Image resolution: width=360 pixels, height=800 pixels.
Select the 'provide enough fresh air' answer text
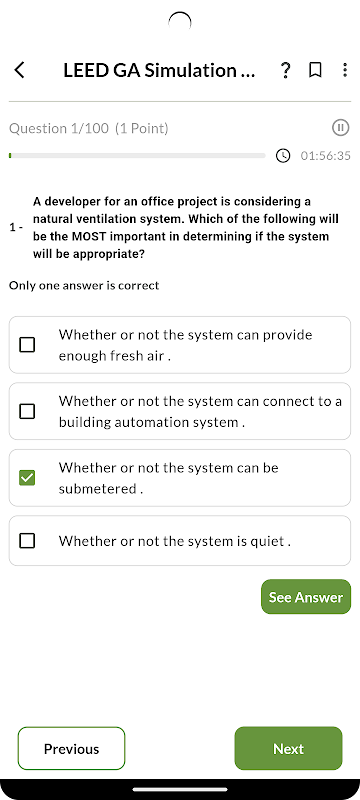coord(186,345)
